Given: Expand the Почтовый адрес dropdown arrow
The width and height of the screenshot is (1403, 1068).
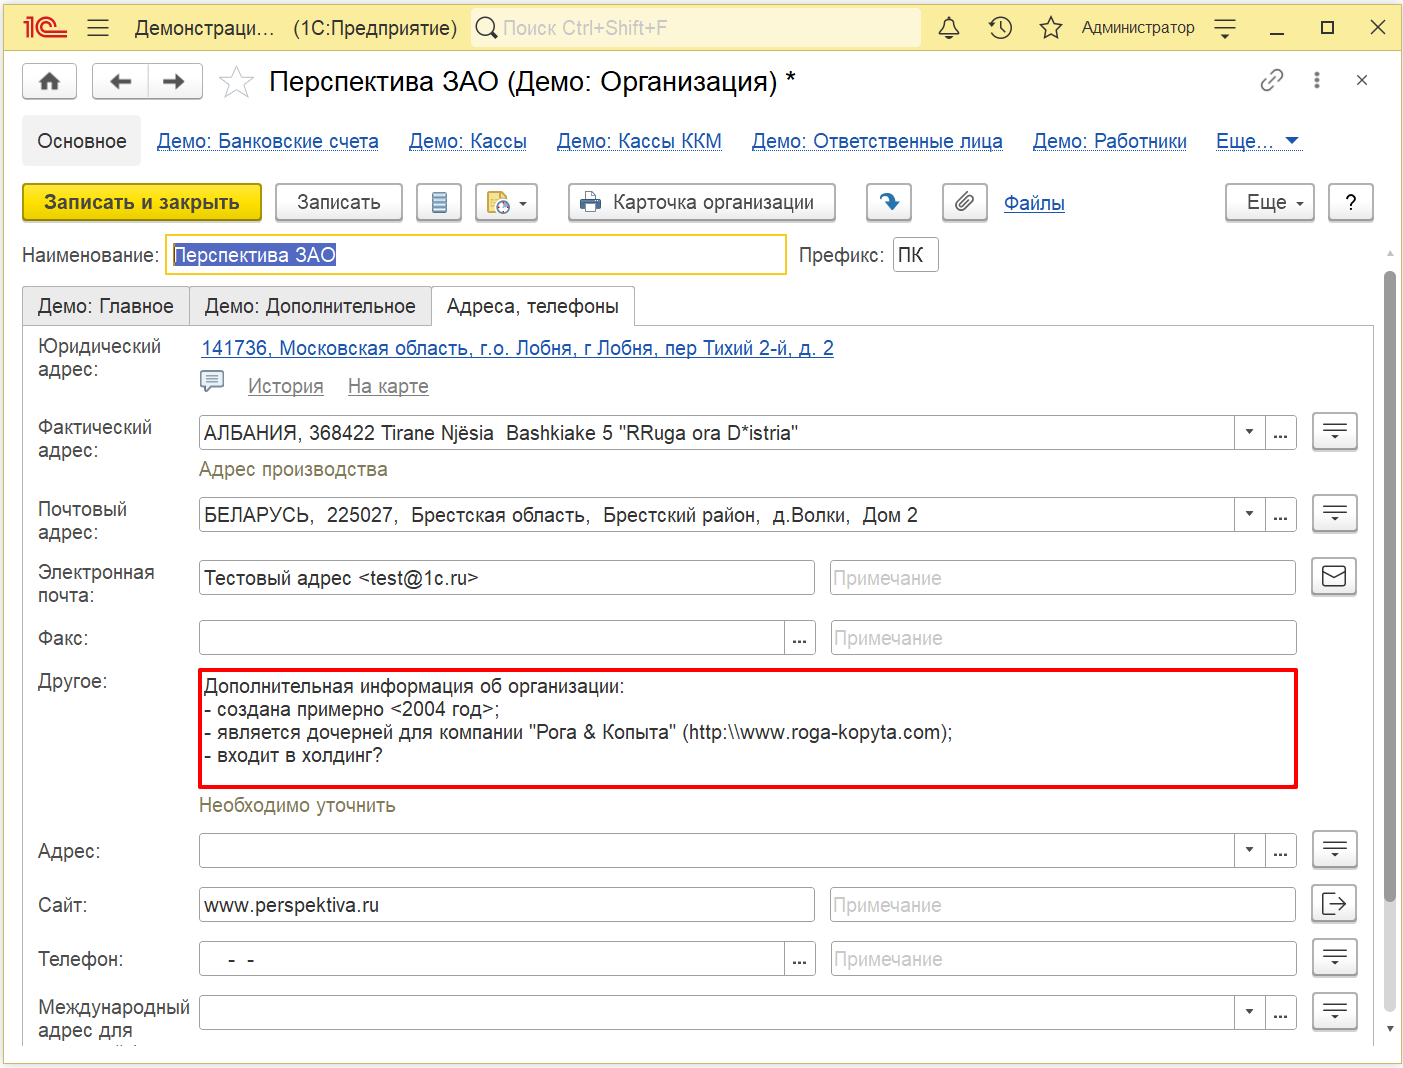Looking at the screenshot, I should 1249,514.
